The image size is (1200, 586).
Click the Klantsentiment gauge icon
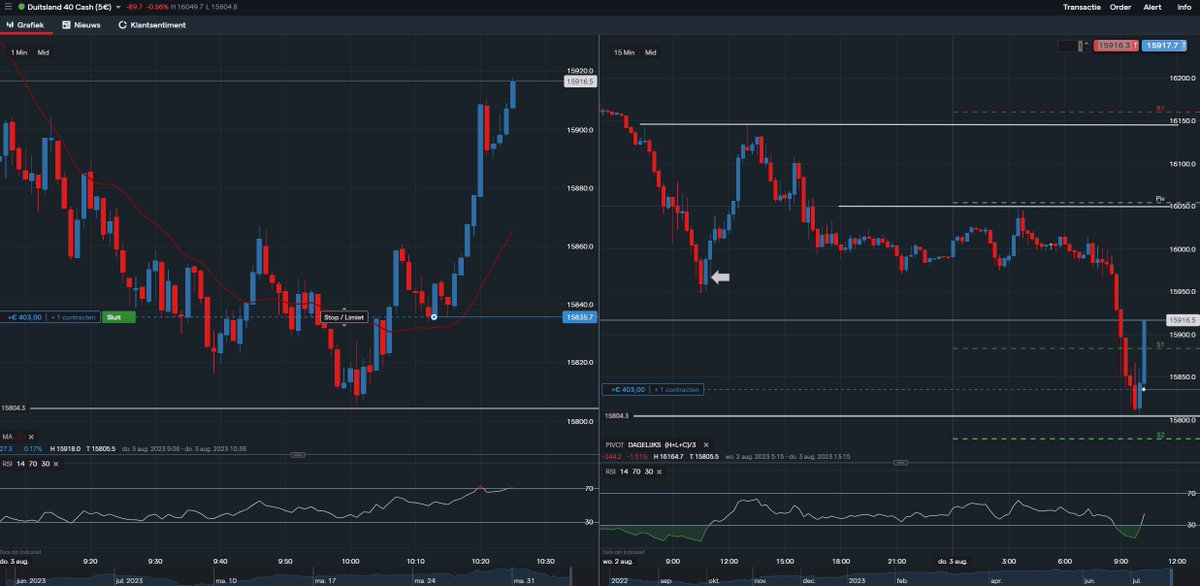123,25
